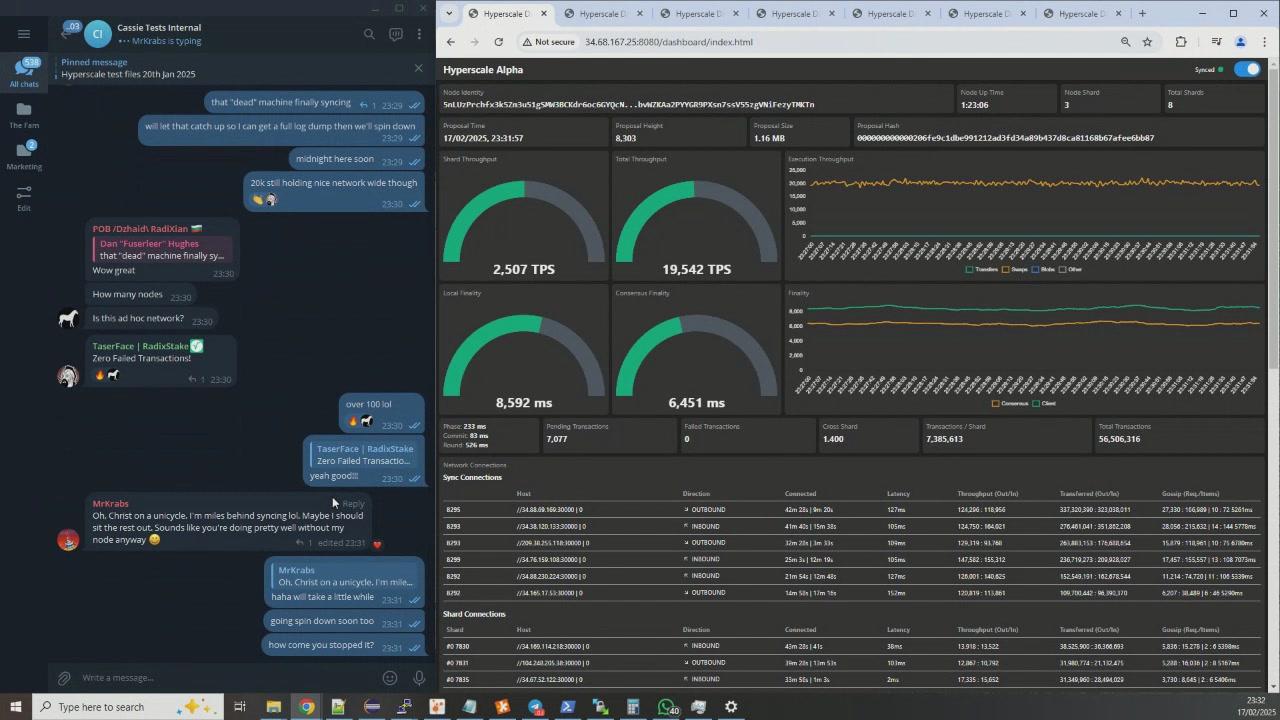Click the Chrome address bar URL
The image size is (1280, 720).
[669, 42]
